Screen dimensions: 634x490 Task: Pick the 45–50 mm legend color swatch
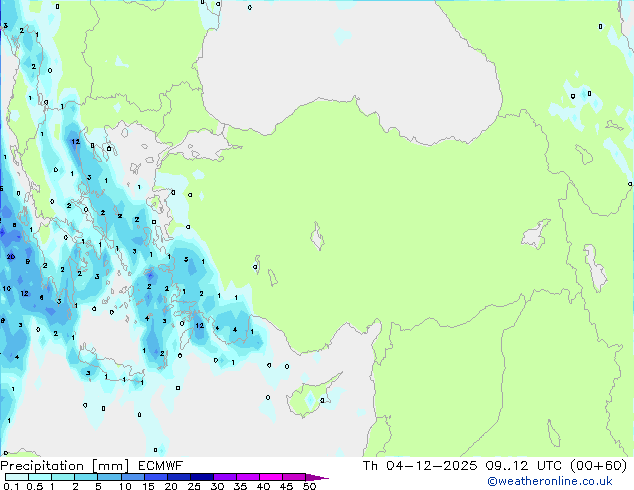[x=294, y=477]
